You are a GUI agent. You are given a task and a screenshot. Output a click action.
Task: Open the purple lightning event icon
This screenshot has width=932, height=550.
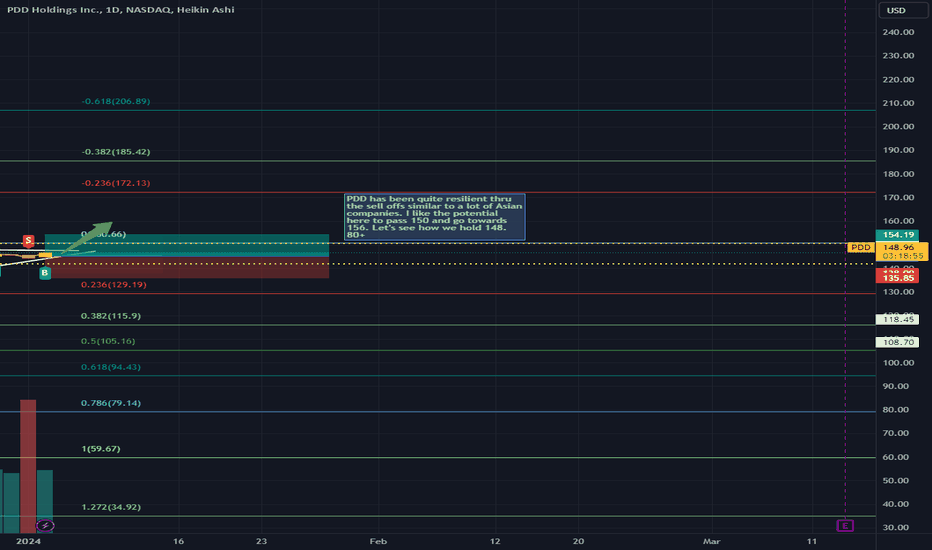pyautogui.click(x=45, y=526)
